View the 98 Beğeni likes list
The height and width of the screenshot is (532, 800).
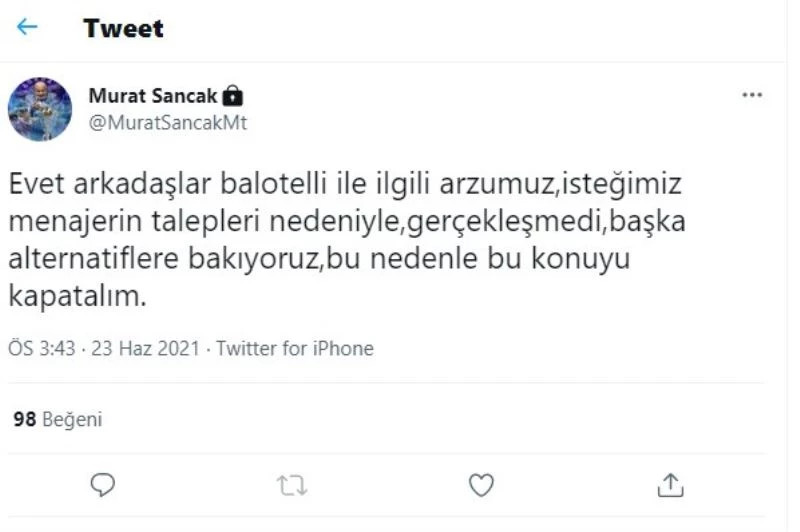point(57,419)
